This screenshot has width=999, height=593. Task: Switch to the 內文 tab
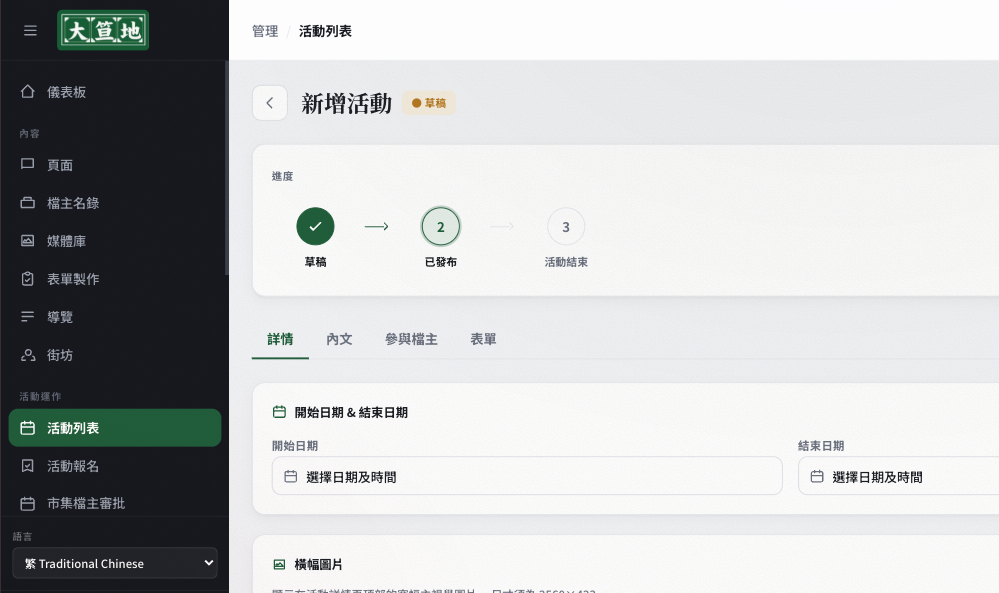pos(339,339)
